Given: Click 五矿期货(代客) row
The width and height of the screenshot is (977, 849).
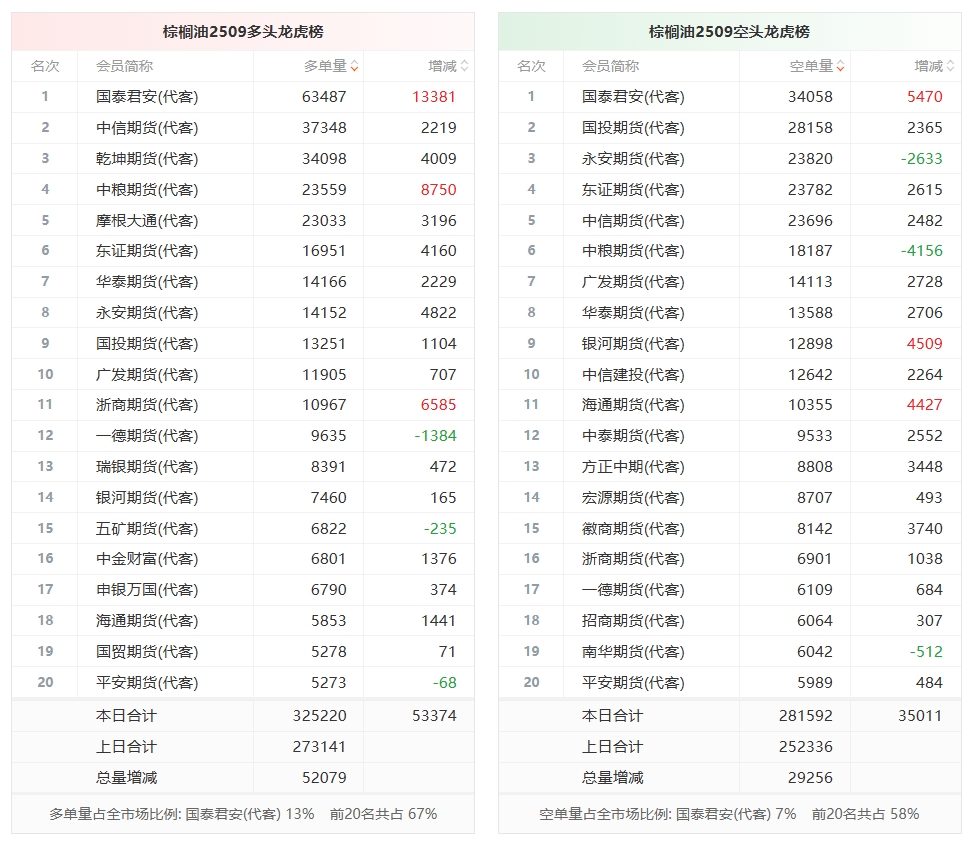Looking at the screenshot, I should pyautogui.click(x=243, y=528).
